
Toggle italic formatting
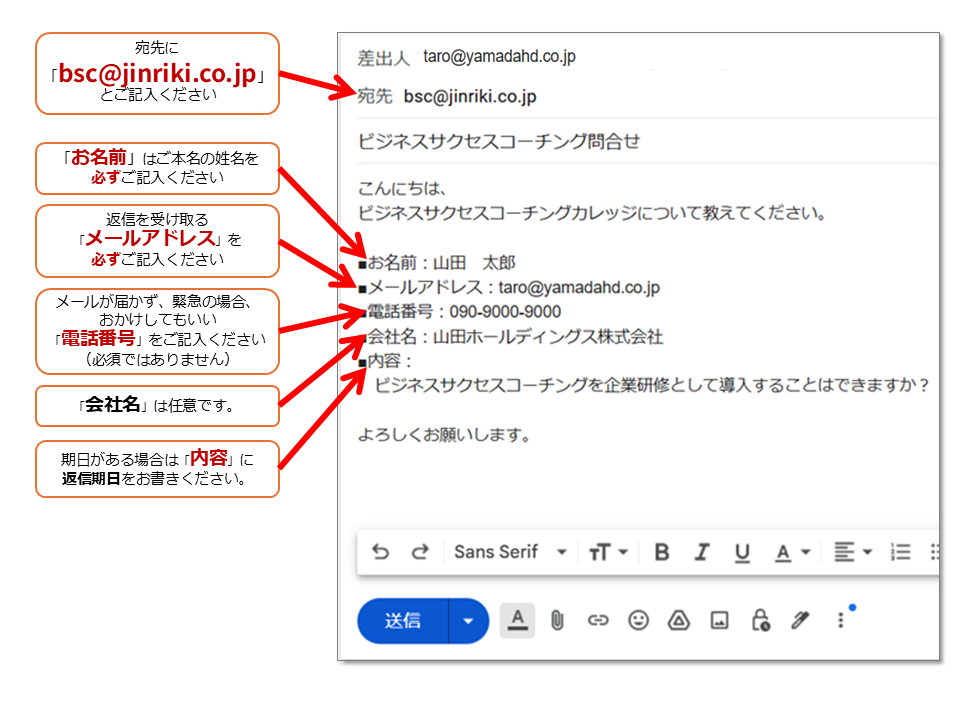coord(702,552)
